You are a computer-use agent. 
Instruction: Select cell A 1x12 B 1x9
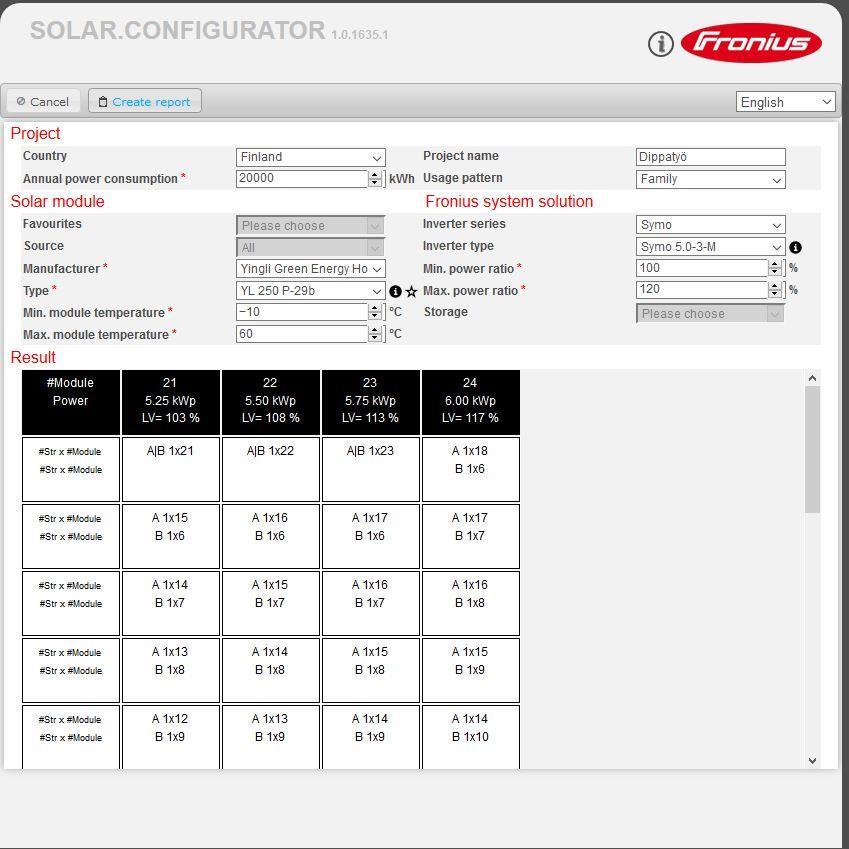tap(171, 737)
